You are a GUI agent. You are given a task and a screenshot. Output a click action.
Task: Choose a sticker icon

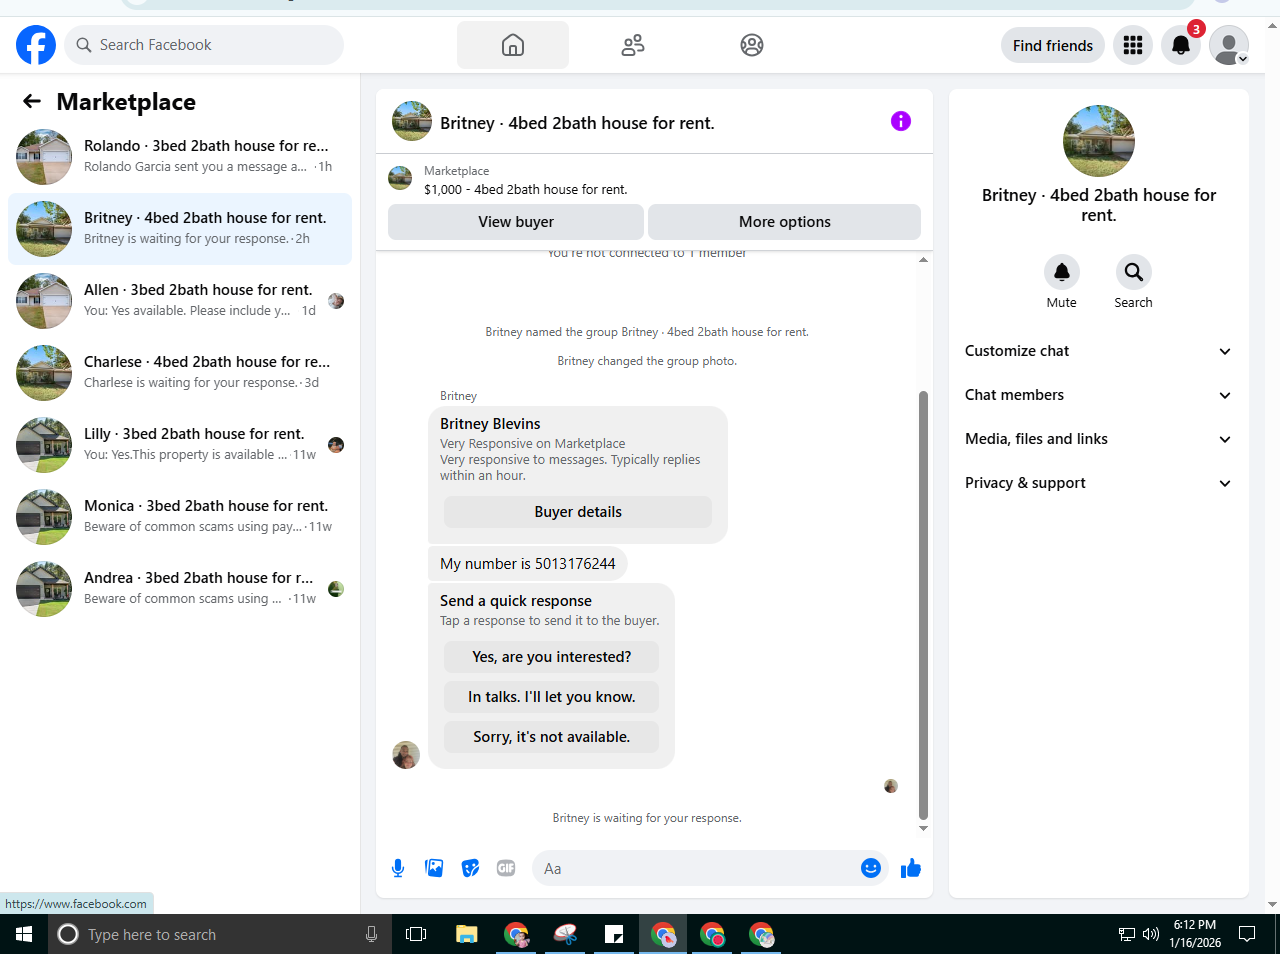click(470, 868)
